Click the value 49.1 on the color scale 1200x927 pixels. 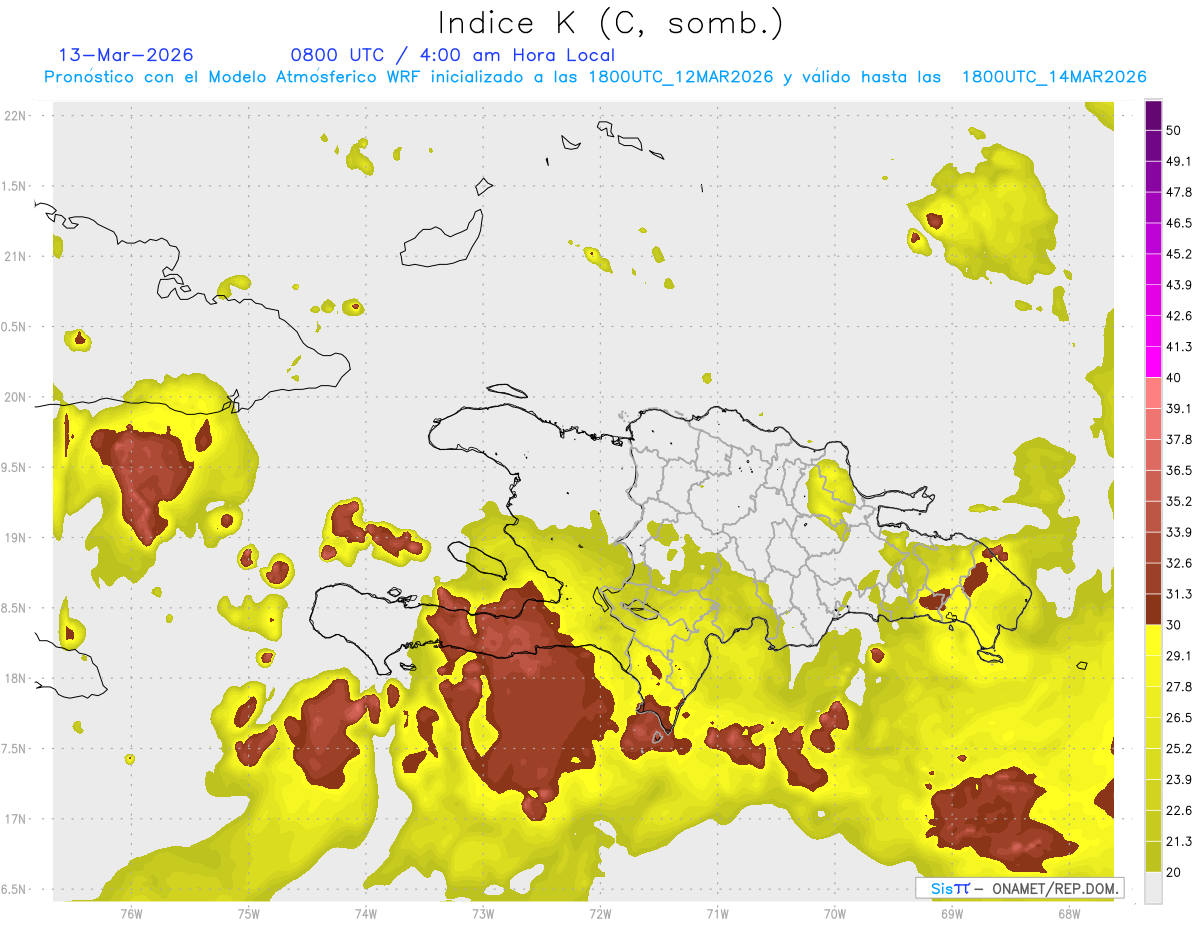1179,161
